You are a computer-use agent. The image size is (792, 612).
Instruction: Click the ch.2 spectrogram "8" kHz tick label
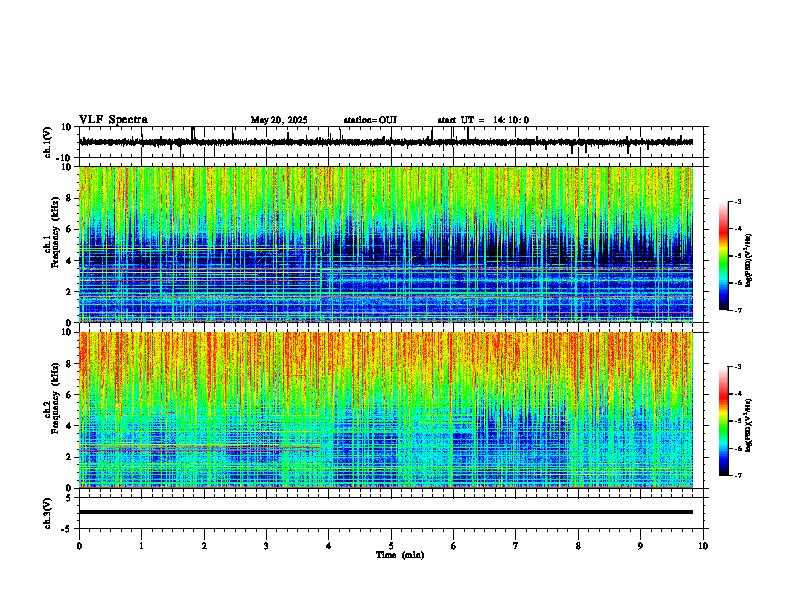pyautogui.click(x=70, y=363)
